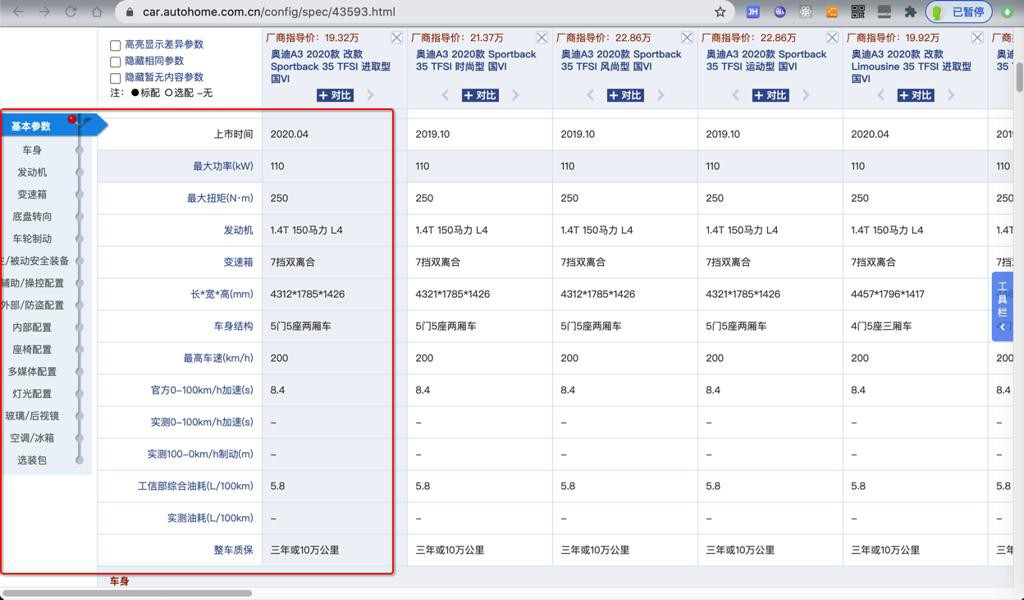The image size is (1024, 600).
Task: Open 空调/冰箱 in sidebar navigation
Action: [x=32, y=438]
